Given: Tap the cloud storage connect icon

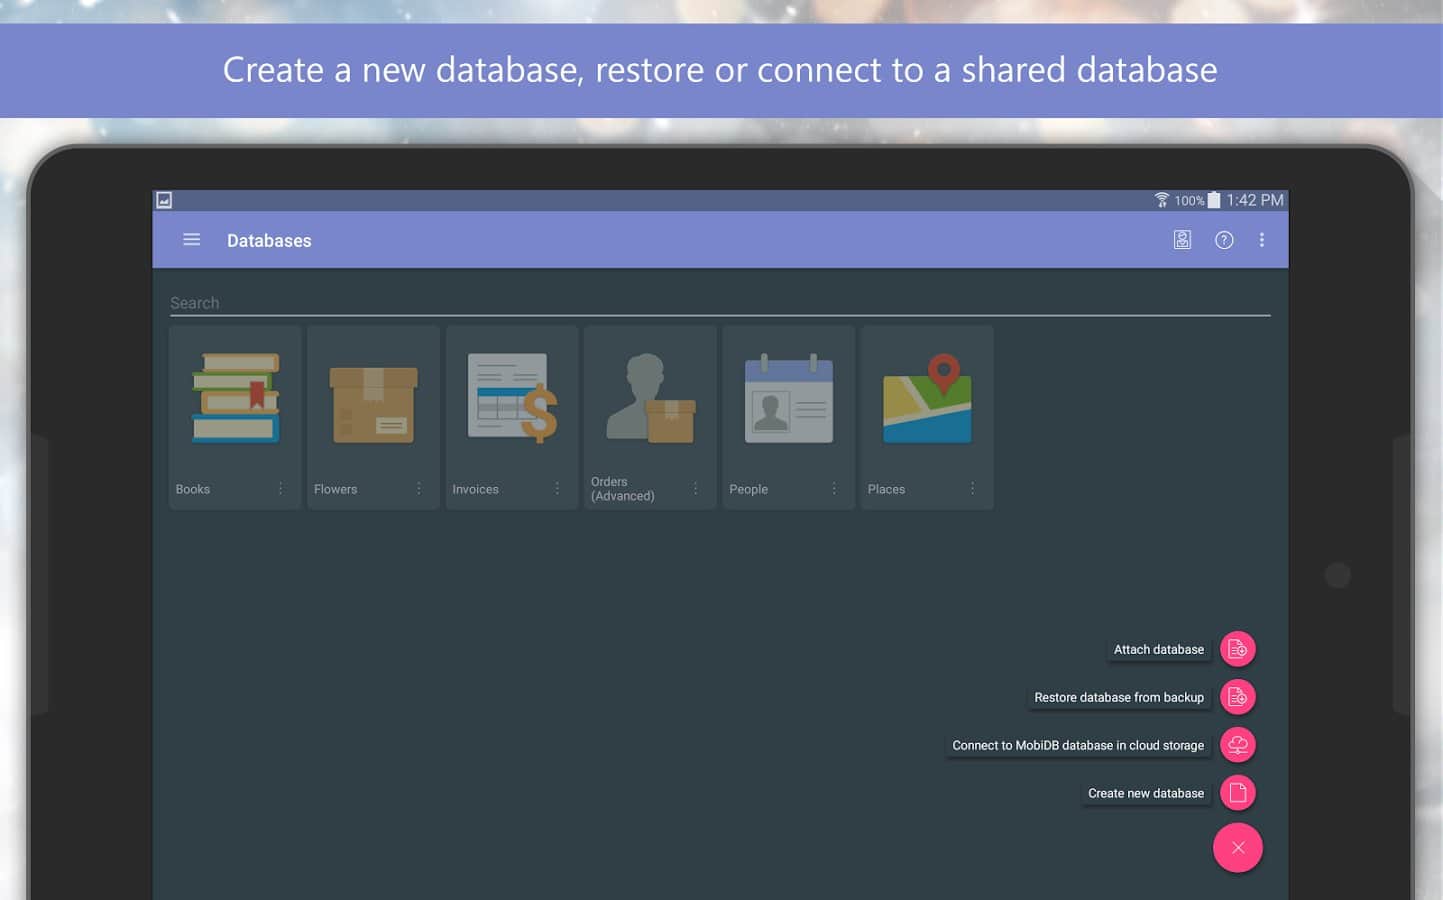Looking at the screenshot, I should pos(1237,745).
